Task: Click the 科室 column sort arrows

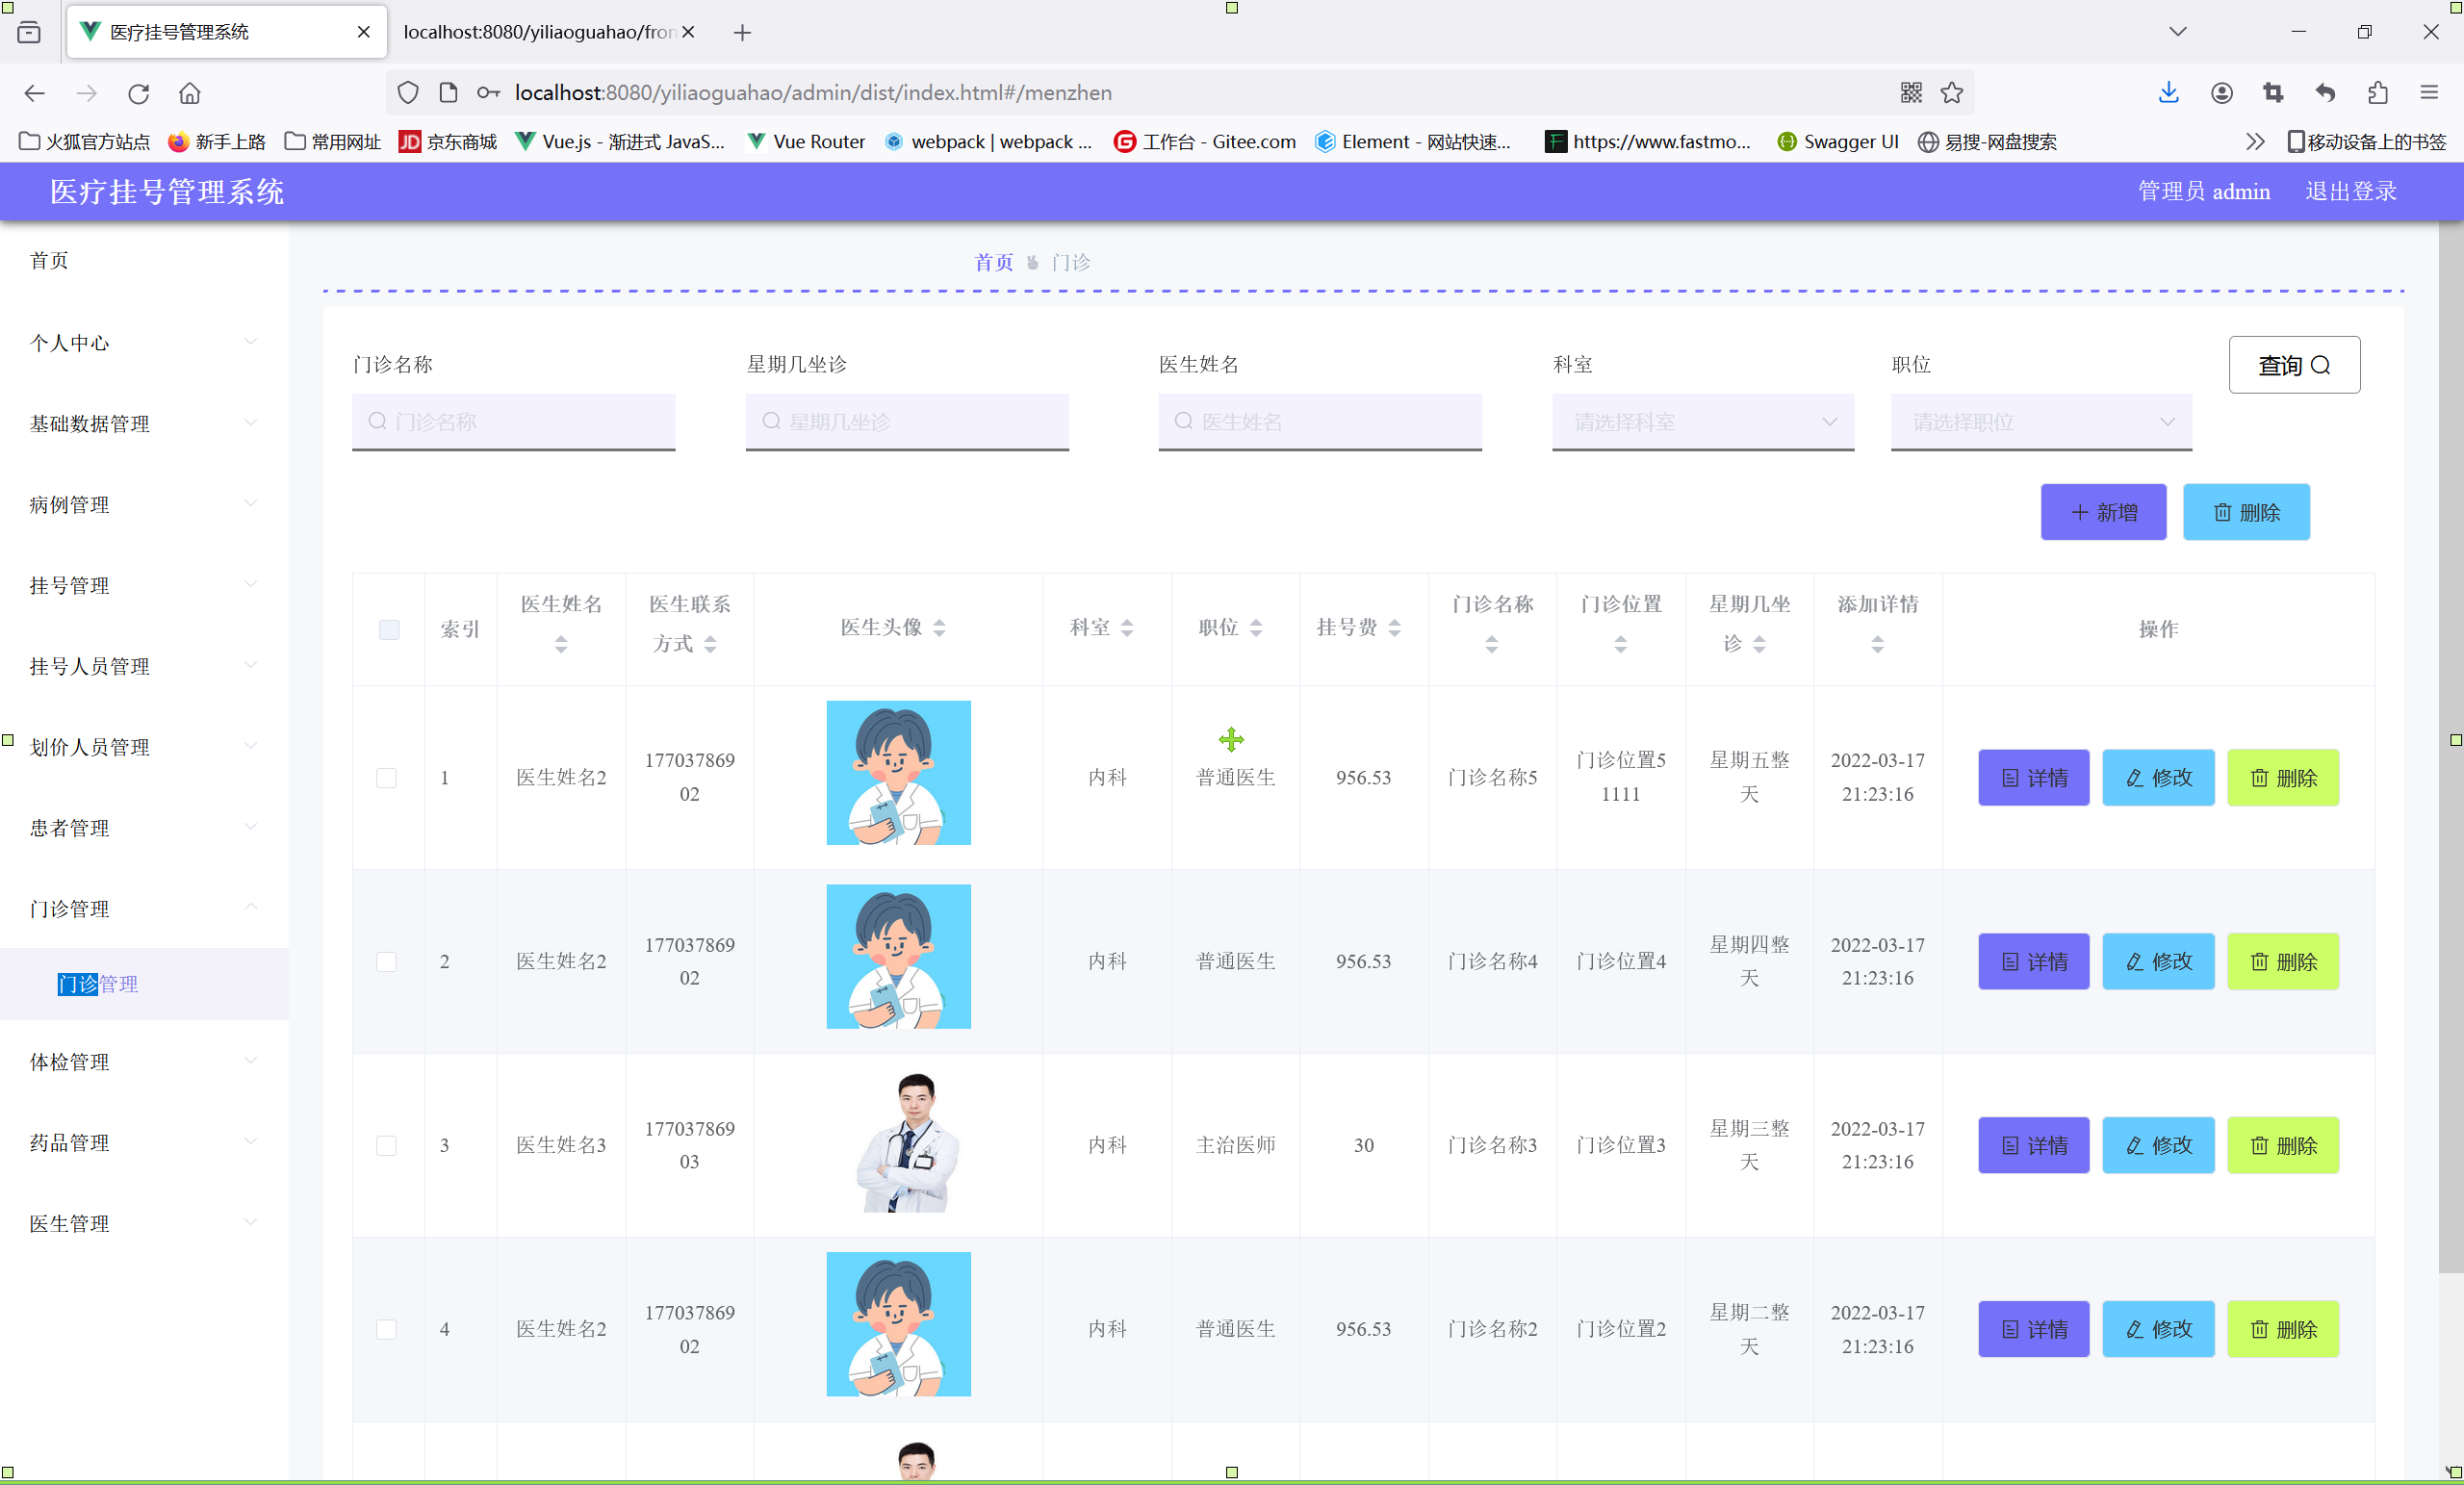Action: pos(1127,628)
